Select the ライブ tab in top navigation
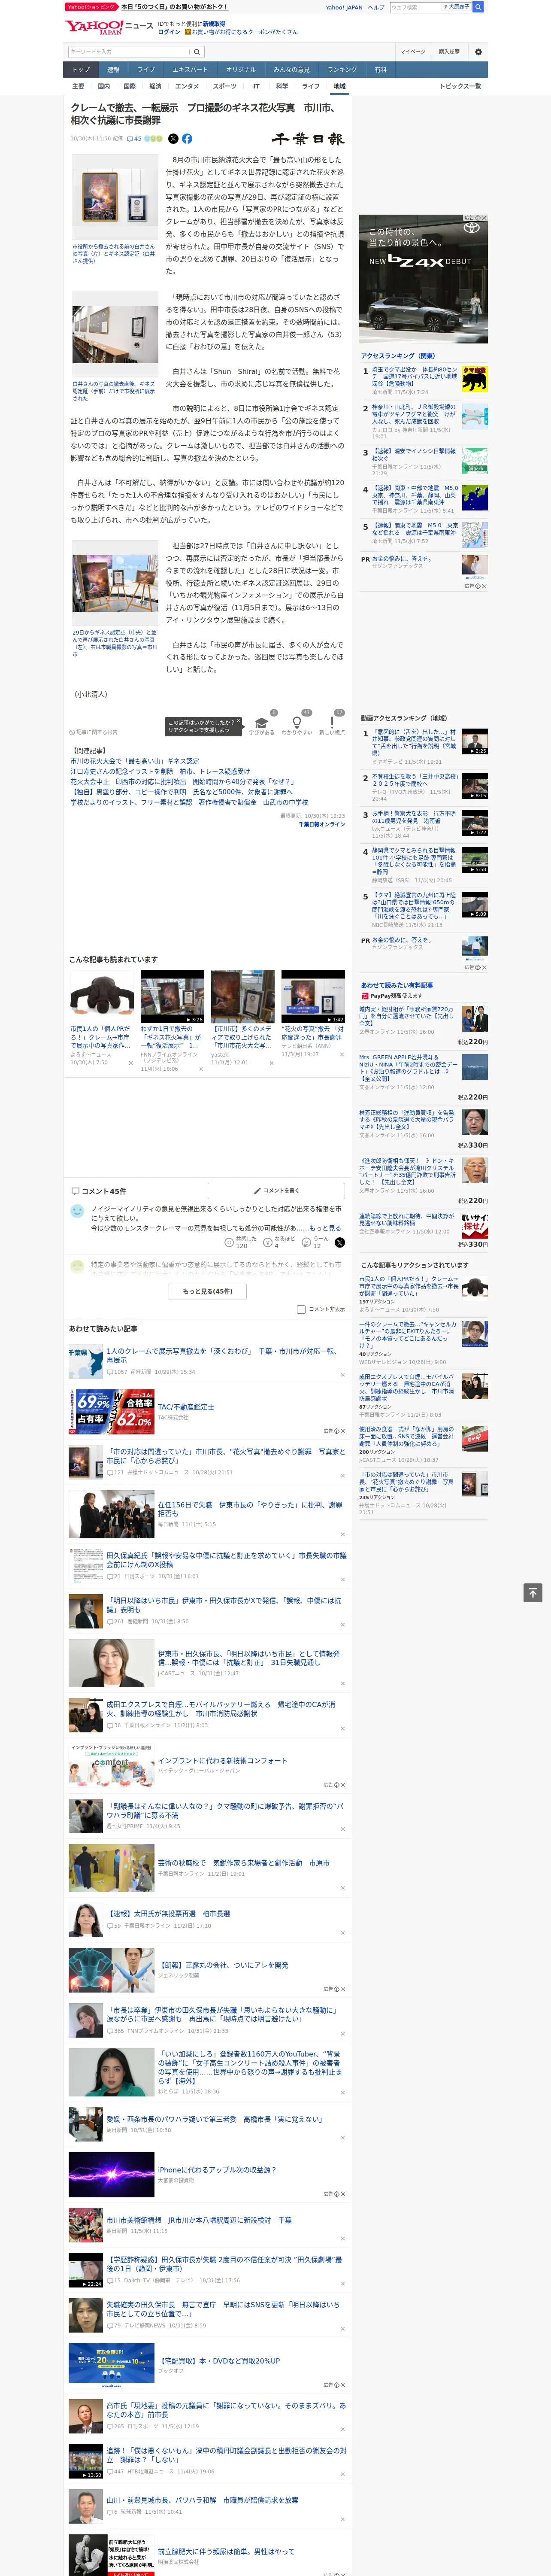The height and width of the screenshot is (2576, 551). [146, 70]
